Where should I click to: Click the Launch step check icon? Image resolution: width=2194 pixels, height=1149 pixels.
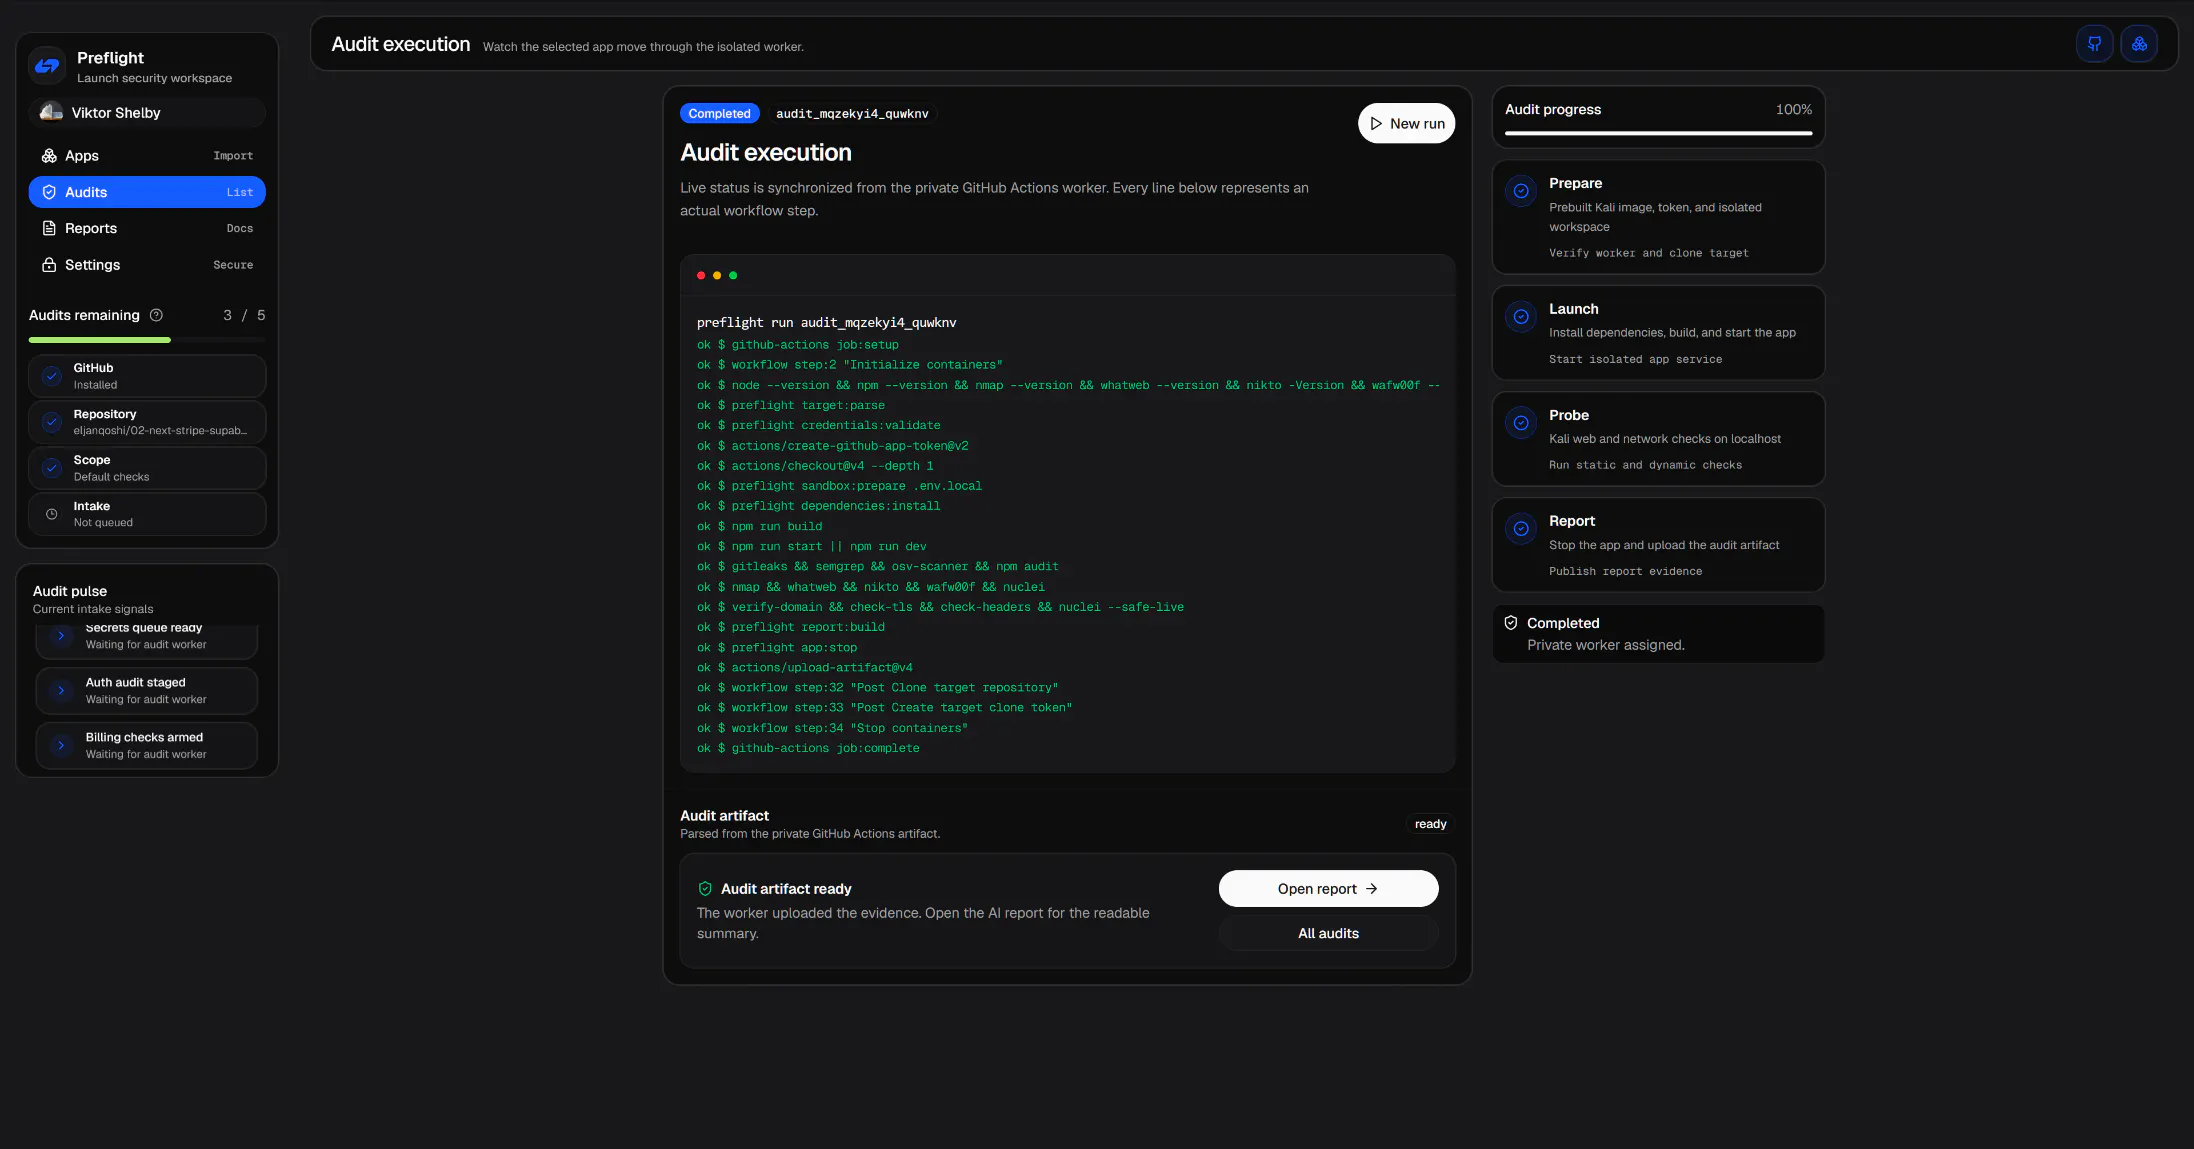[1521, 317]
